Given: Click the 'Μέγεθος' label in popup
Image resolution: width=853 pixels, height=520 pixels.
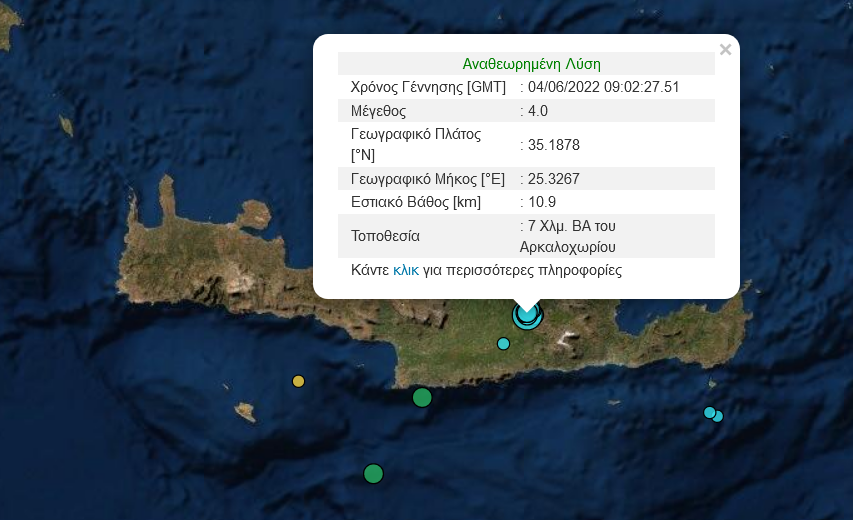Looking at the screenshot, I should coord(378,110).
